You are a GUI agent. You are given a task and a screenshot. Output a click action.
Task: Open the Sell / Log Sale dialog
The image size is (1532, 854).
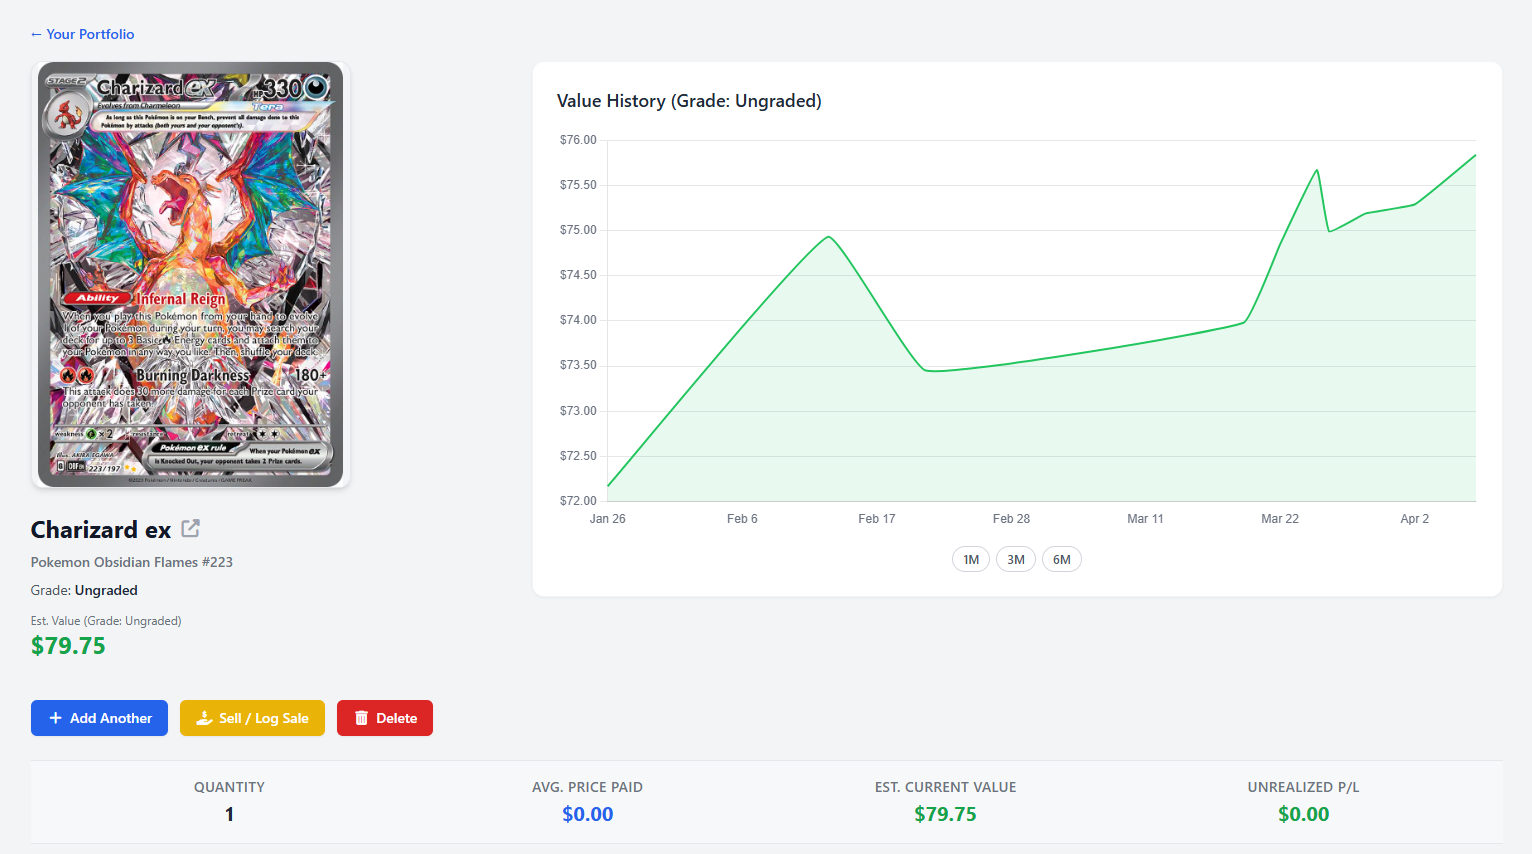[252, 718]
